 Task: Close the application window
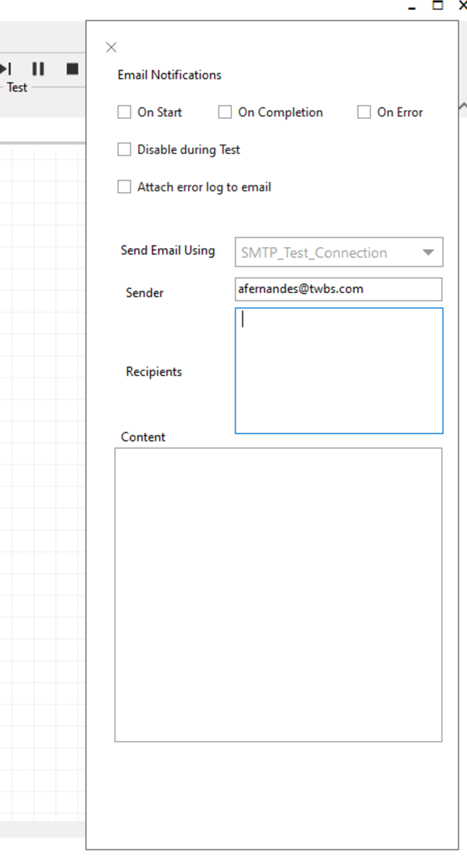463,6
